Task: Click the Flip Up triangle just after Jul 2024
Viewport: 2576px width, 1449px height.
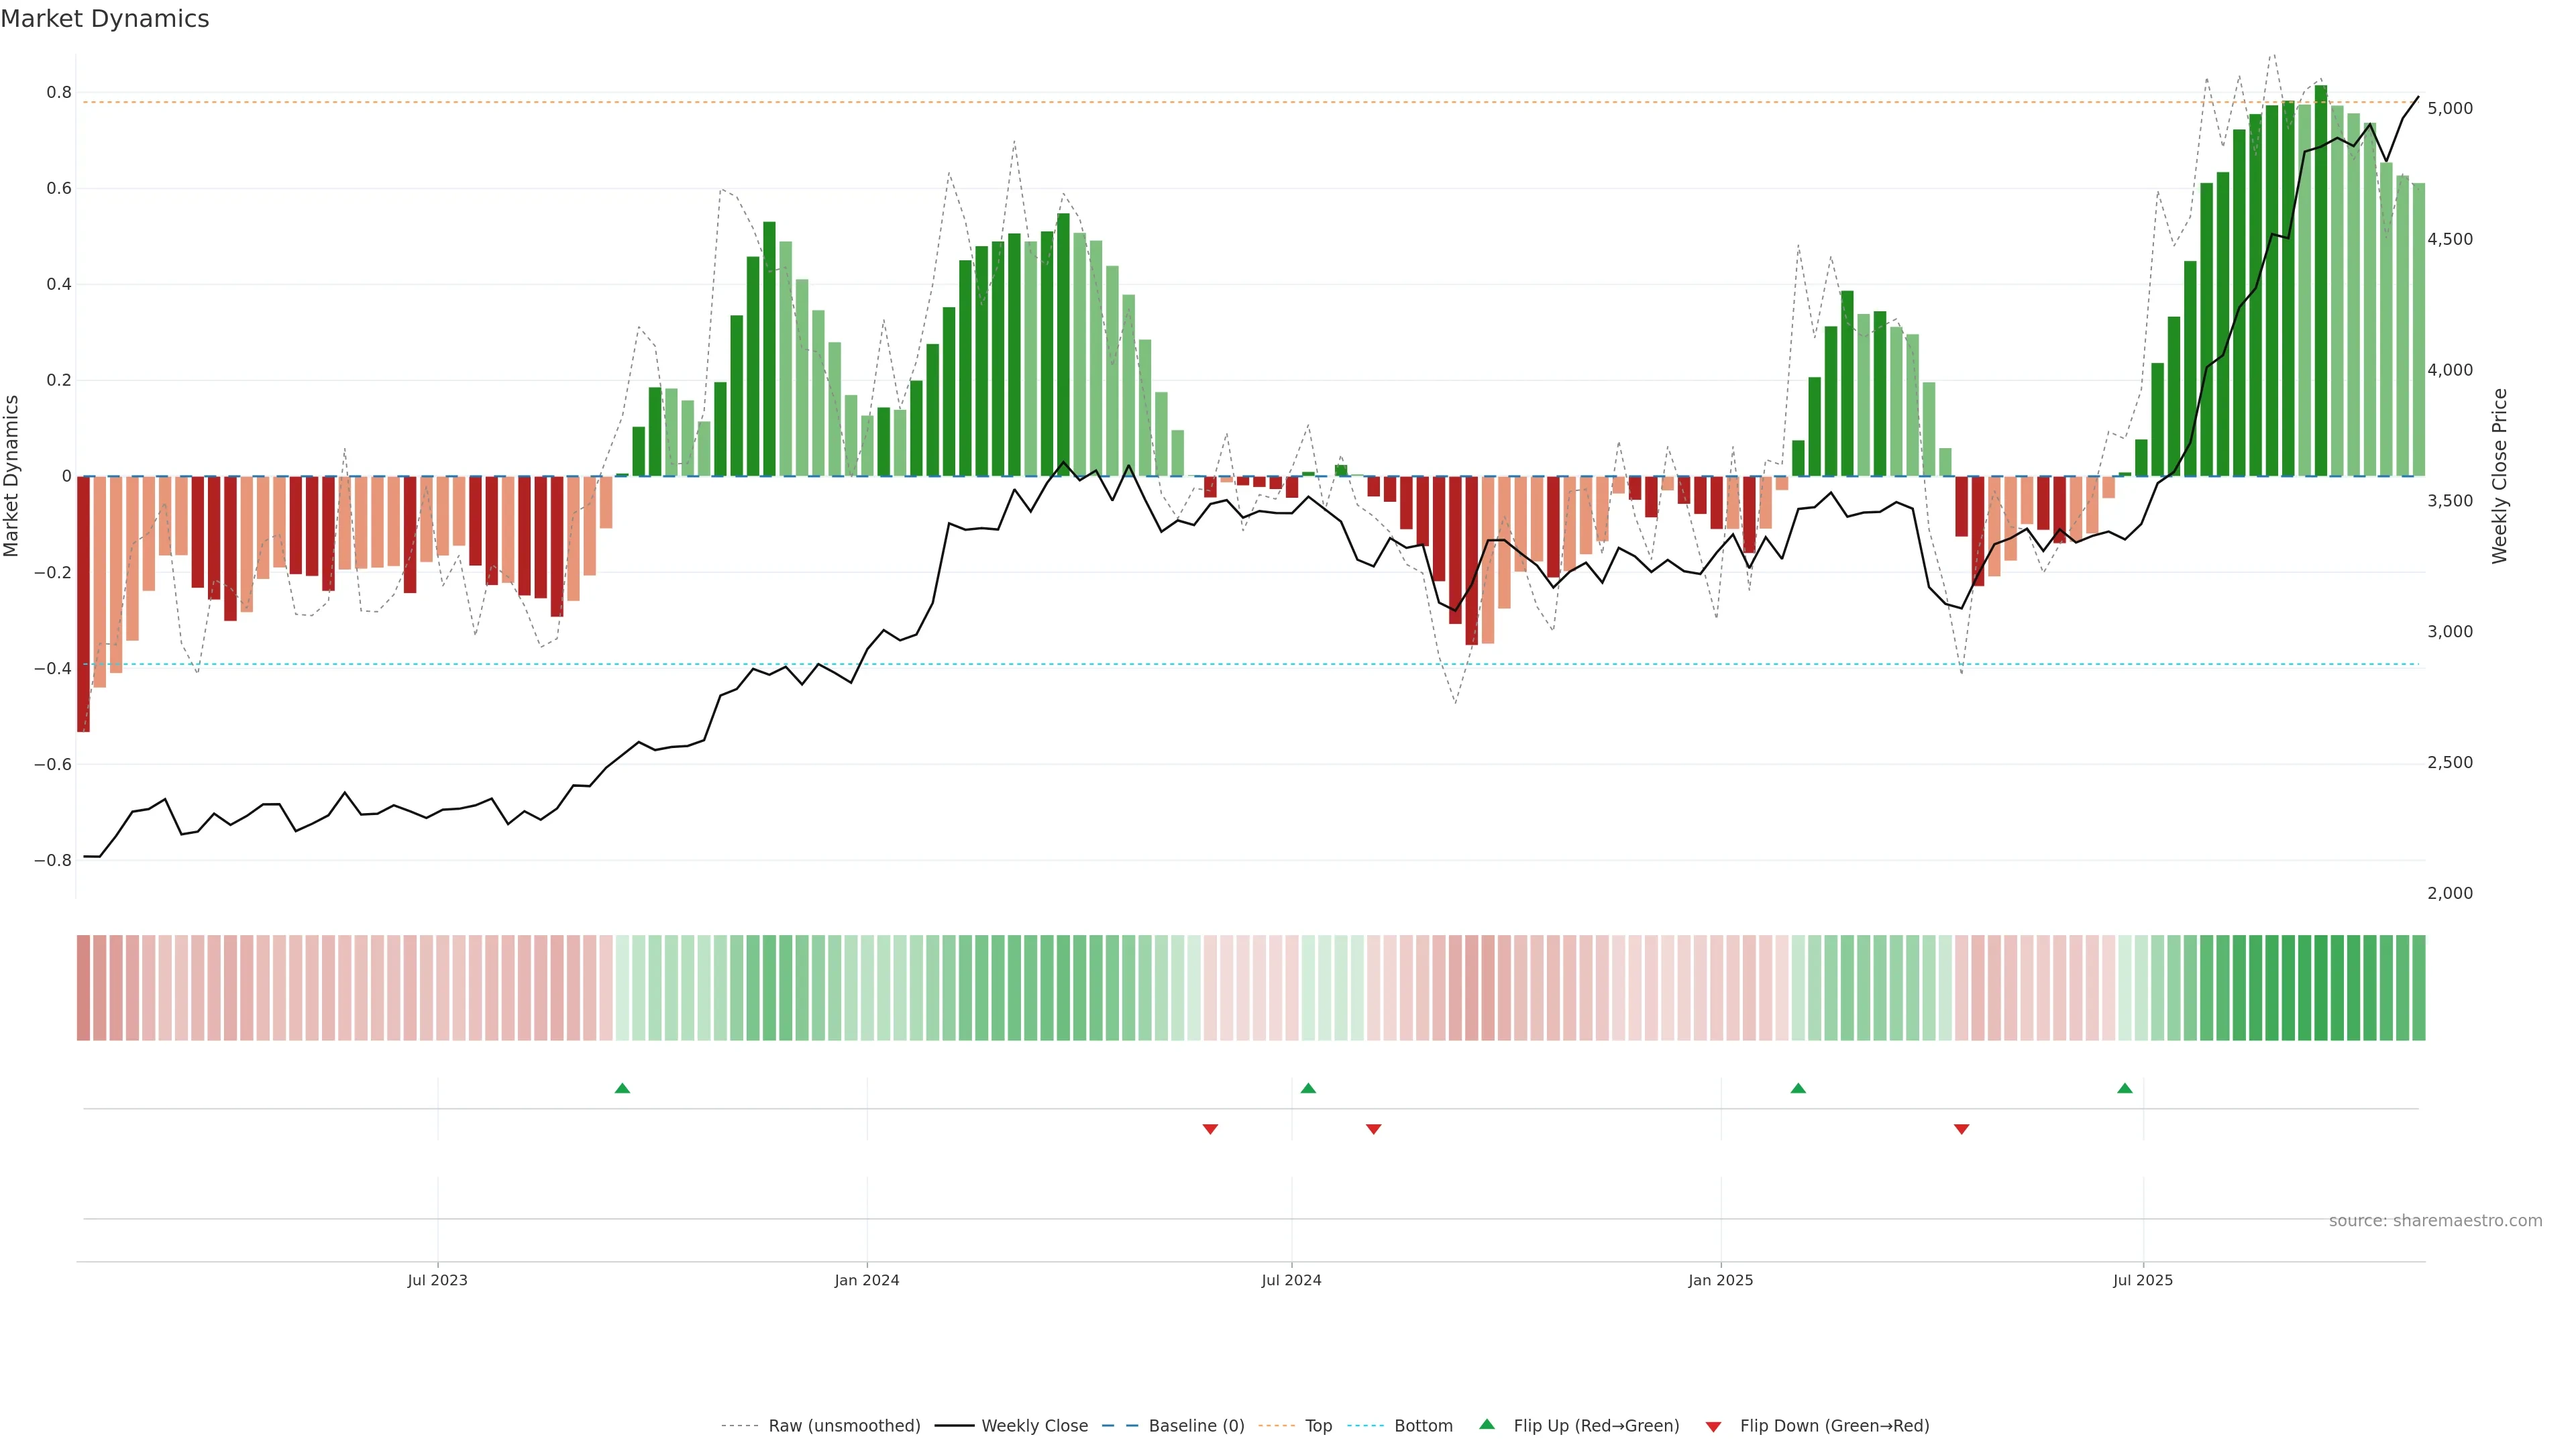Action: tap(1308, 1088)
